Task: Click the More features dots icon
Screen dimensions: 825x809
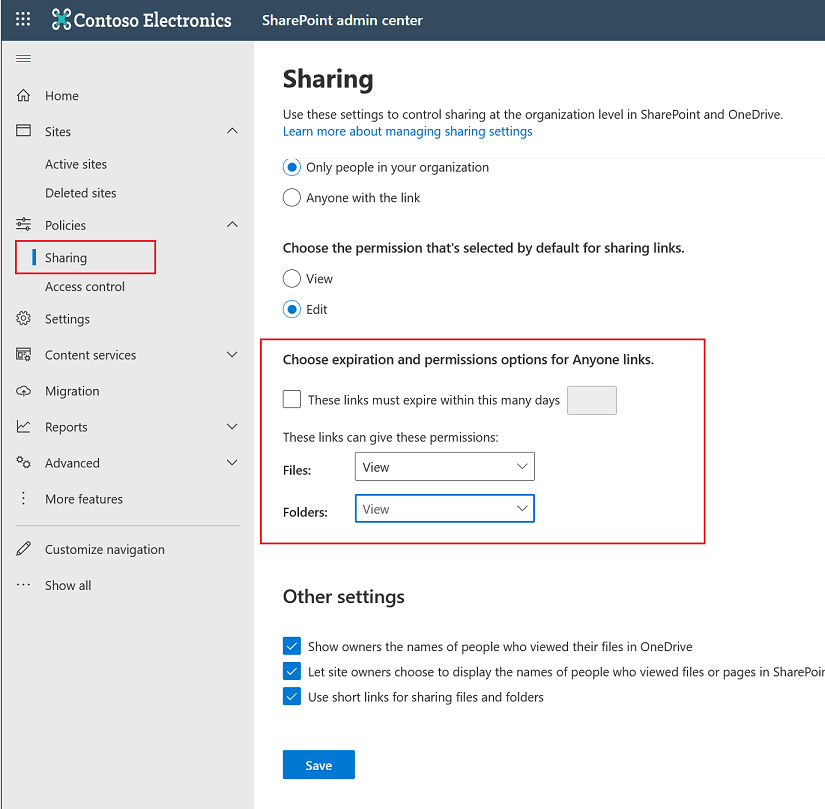Action: click(23, 498)
